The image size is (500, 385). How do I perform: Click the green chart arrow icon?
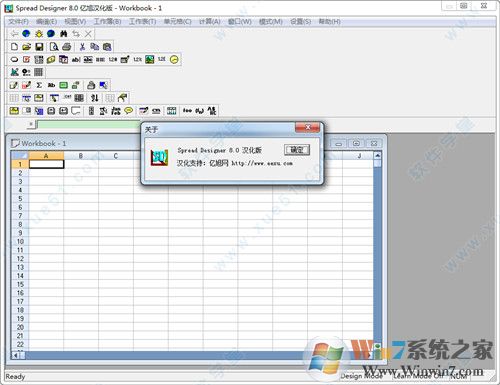[14, 72]
